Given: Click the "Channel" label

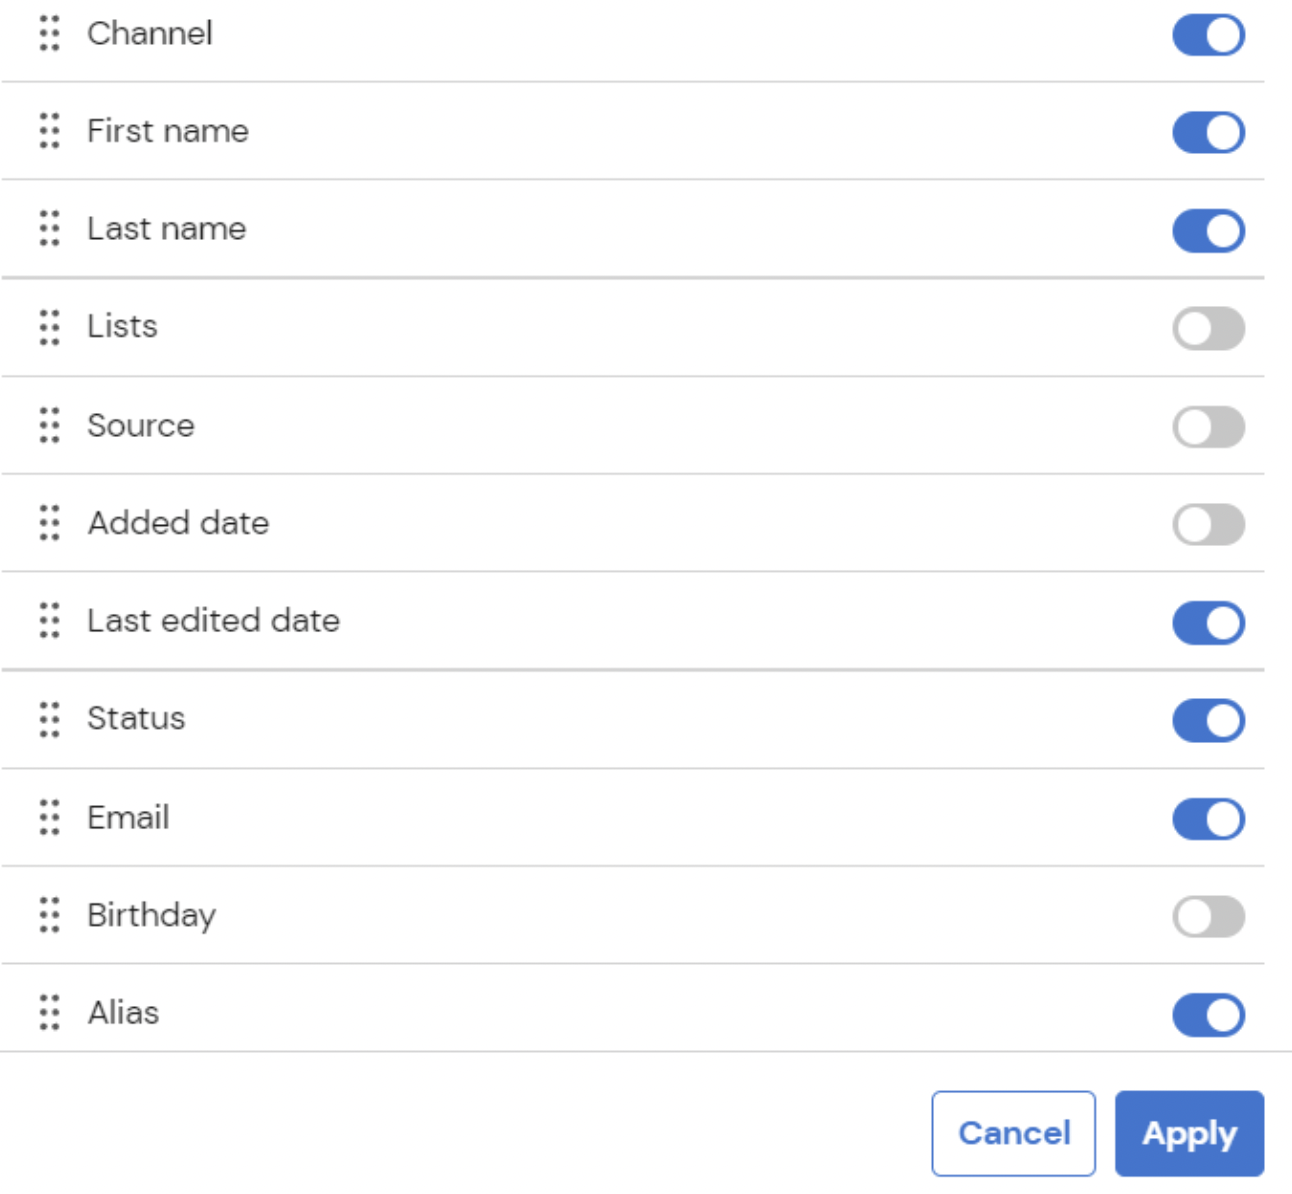Looking at the screenshot, I should click(x=150, y=33).
